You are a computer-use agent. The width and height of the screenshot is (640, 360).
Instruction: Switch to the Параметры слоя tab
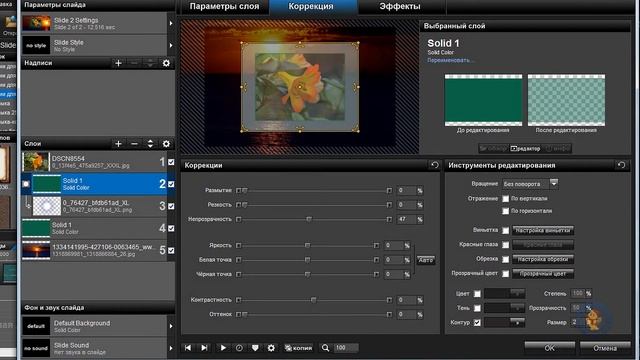point(224,7)
